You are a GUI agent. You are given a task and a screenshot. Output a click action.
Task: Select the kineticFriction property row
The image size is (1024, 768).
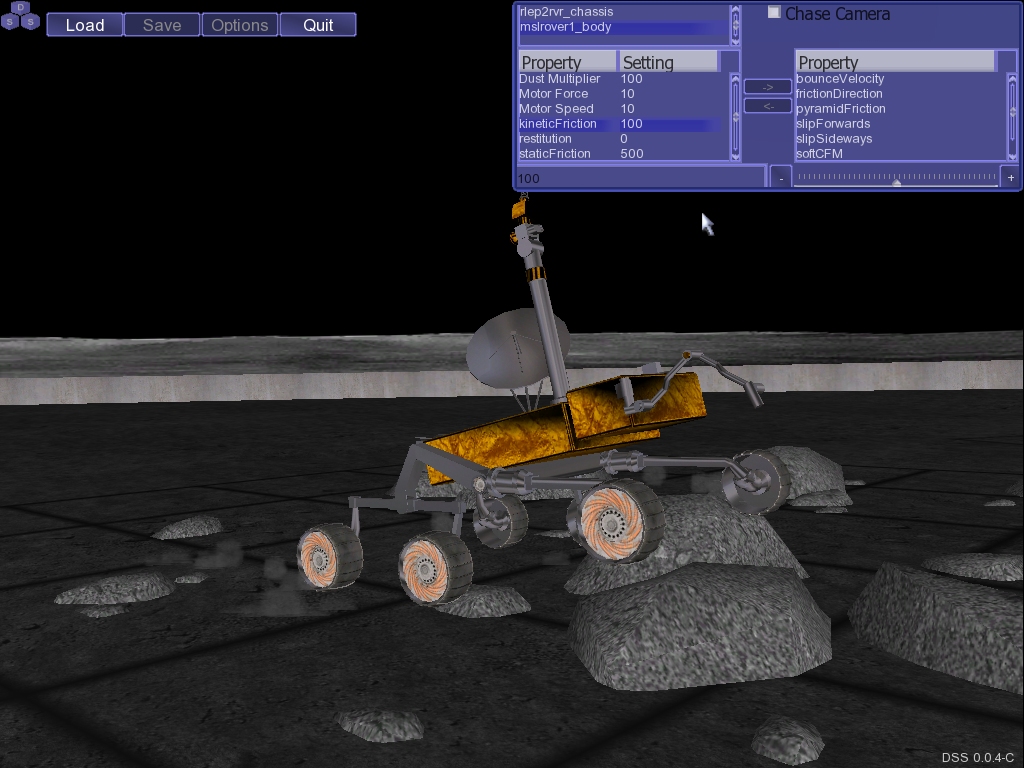point(620,123)
